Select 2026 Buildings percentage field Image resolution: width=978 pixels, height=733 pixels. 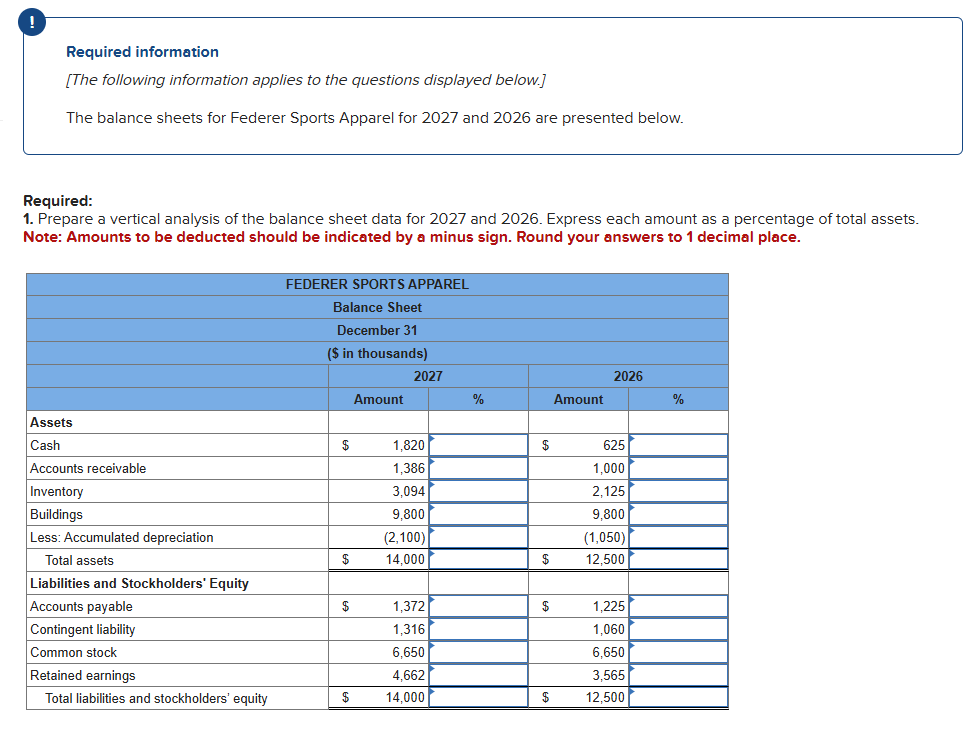click(x=679, y=515)
